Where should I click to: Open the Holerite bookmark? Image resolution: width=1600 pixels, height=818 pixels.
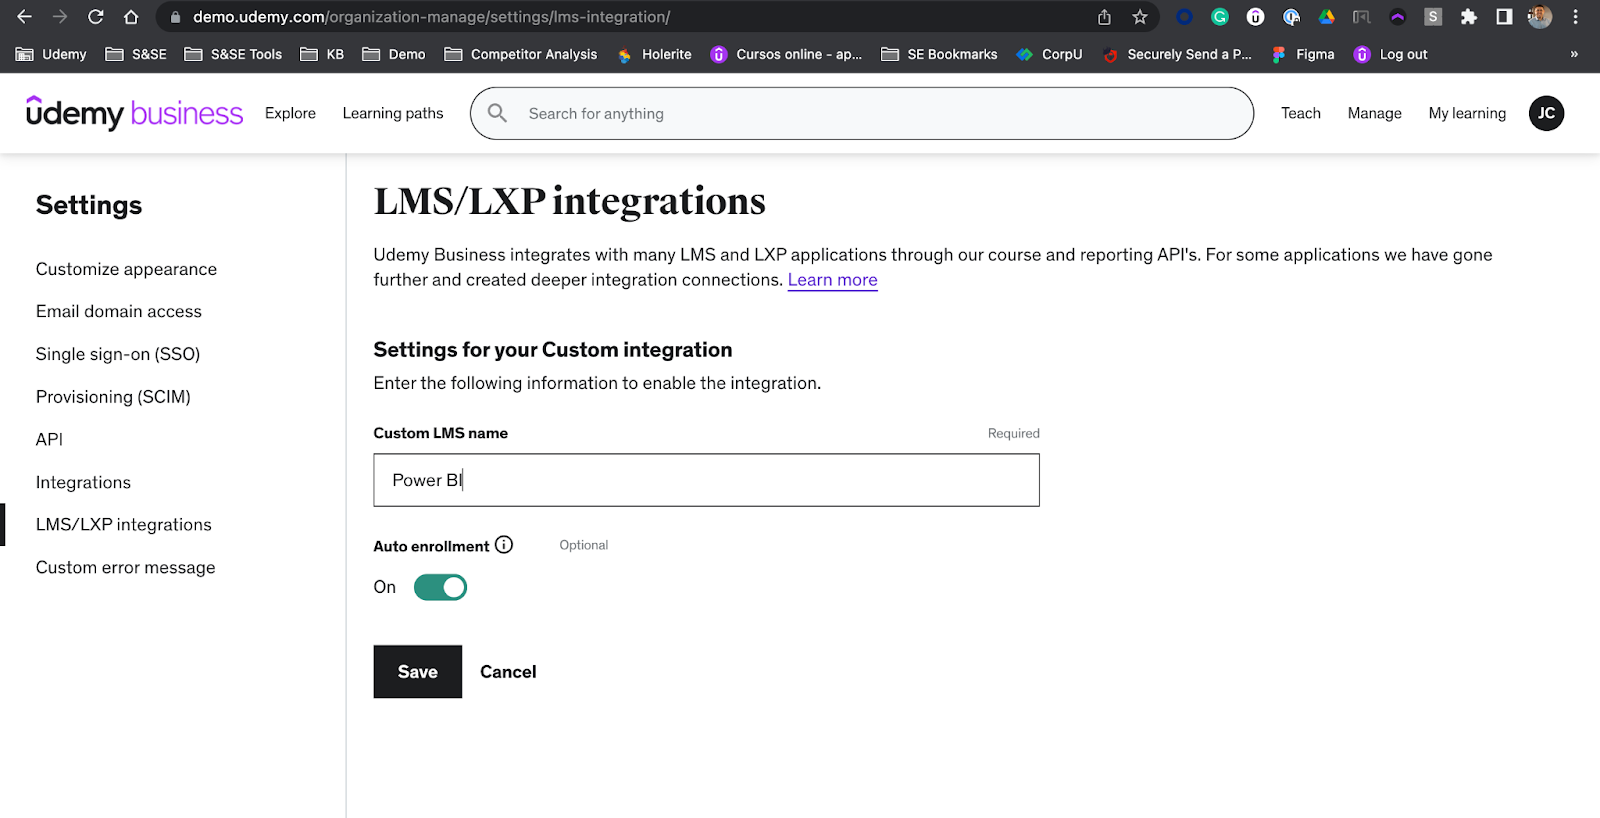coord(654,54)
